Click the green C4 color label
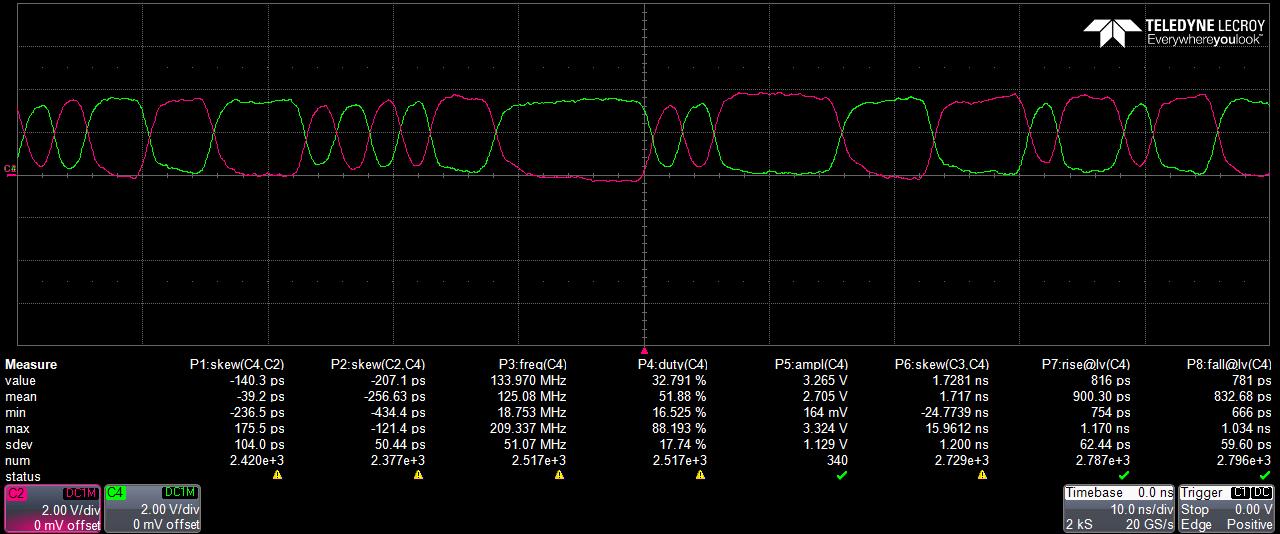 pos(116,493)
